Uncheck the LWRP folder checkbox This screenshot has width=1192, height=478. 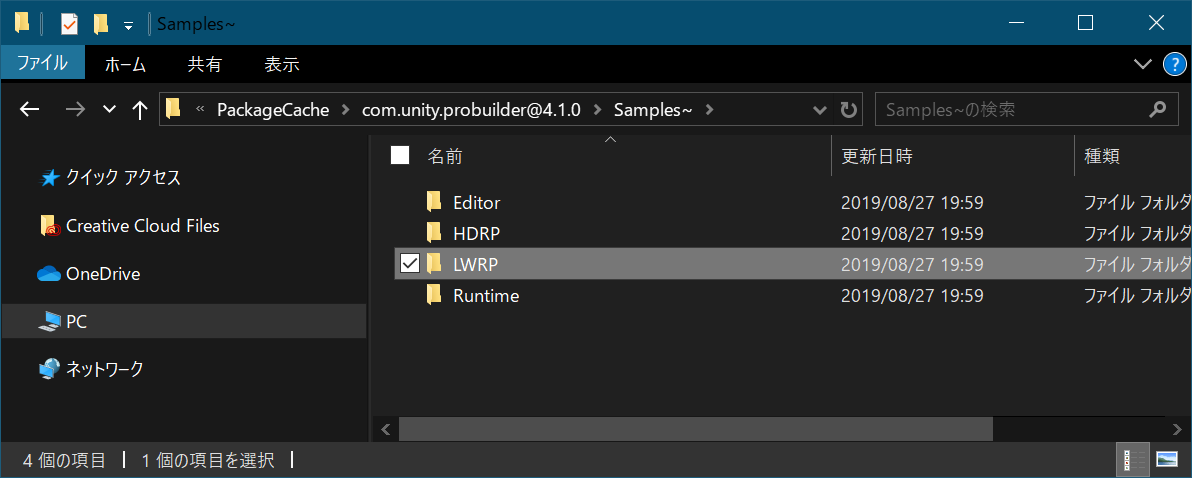(409, 264)
